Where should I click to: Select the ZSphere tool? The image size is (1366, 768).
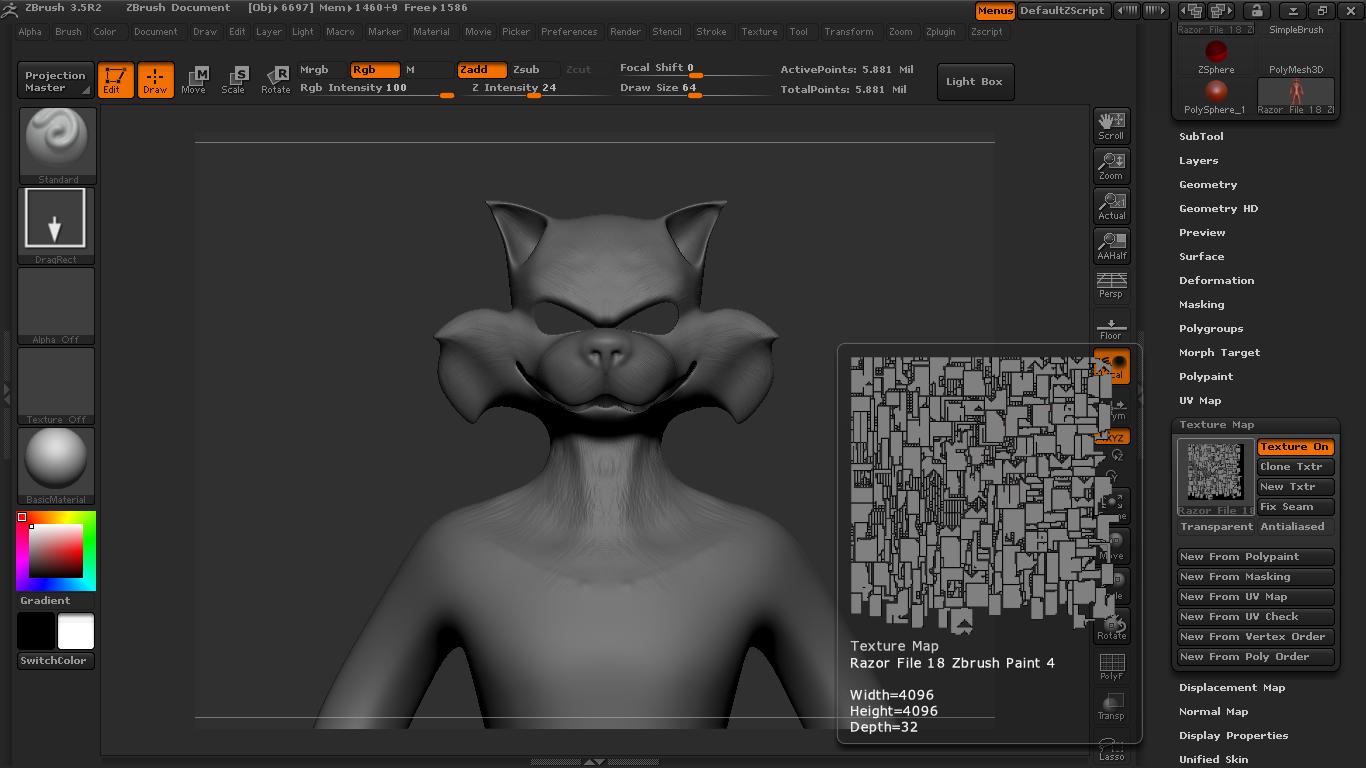[x=1216, y=57]
